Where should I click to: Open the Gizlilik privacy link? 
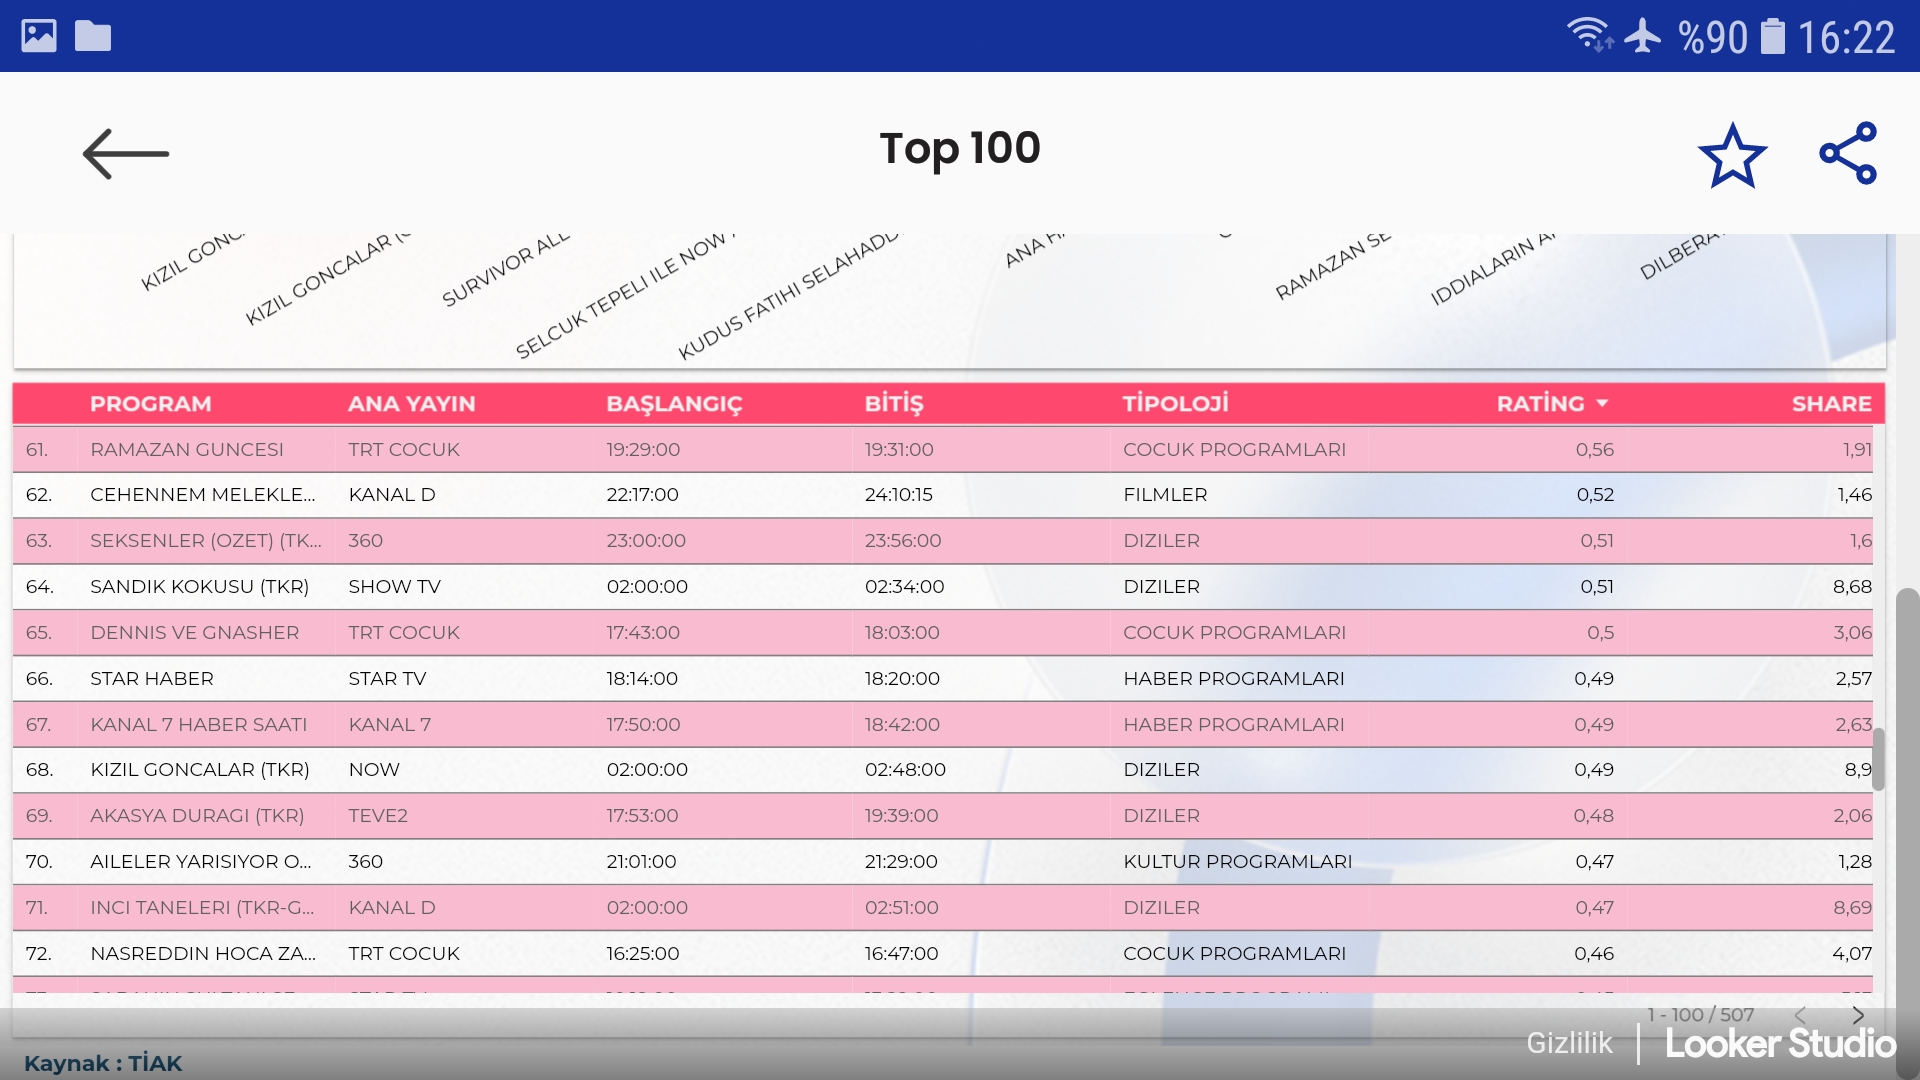[1569, 1043]
